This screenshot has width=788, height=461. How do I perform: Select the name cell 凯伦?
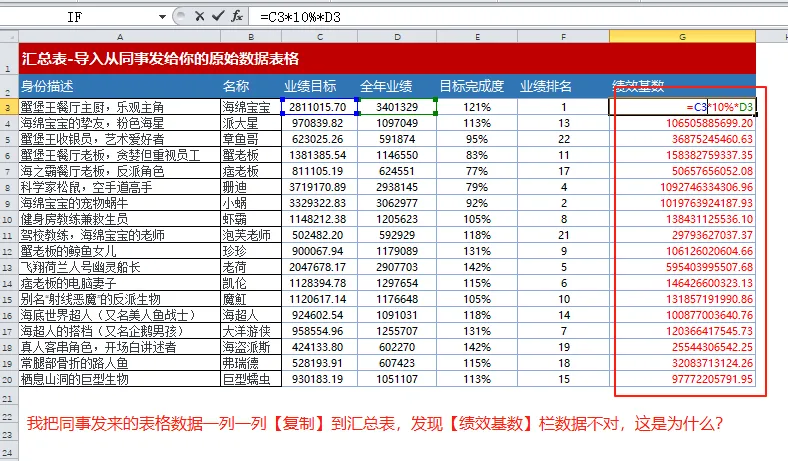tap(251, 283)
